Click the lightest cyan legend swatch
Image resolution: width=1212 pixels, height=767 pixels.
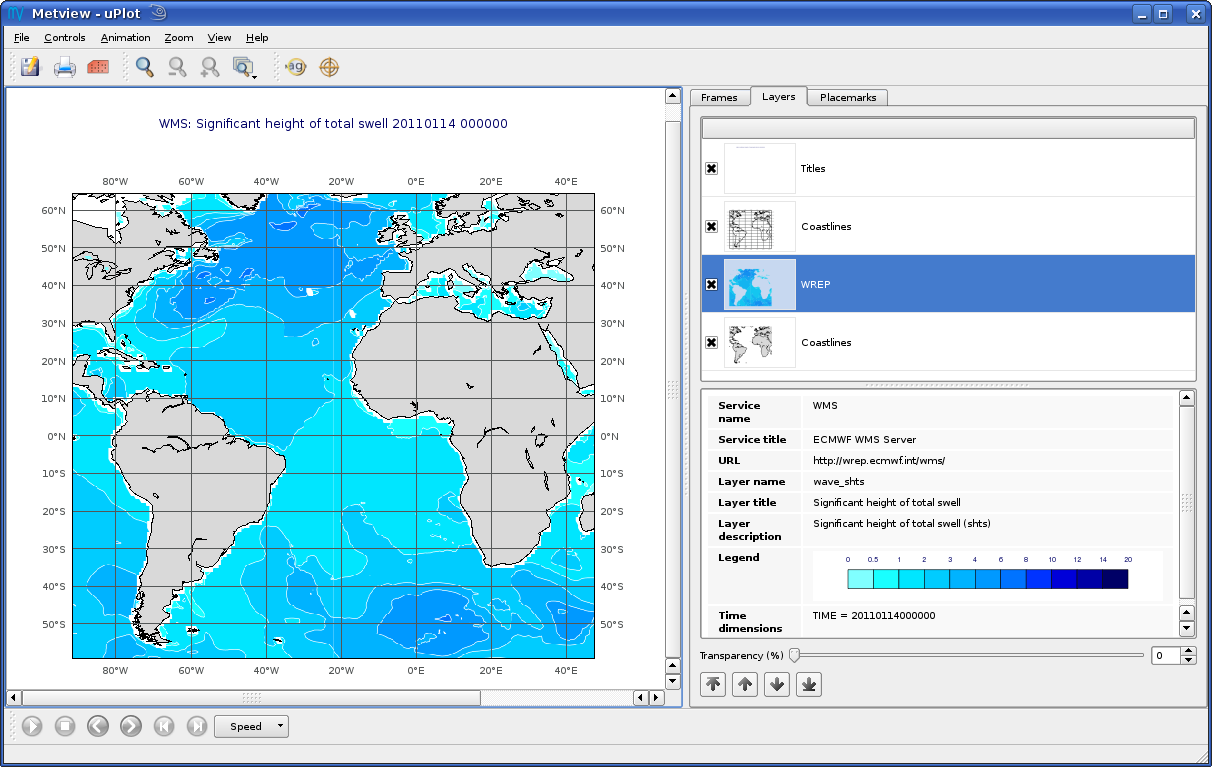pos(860,579)
